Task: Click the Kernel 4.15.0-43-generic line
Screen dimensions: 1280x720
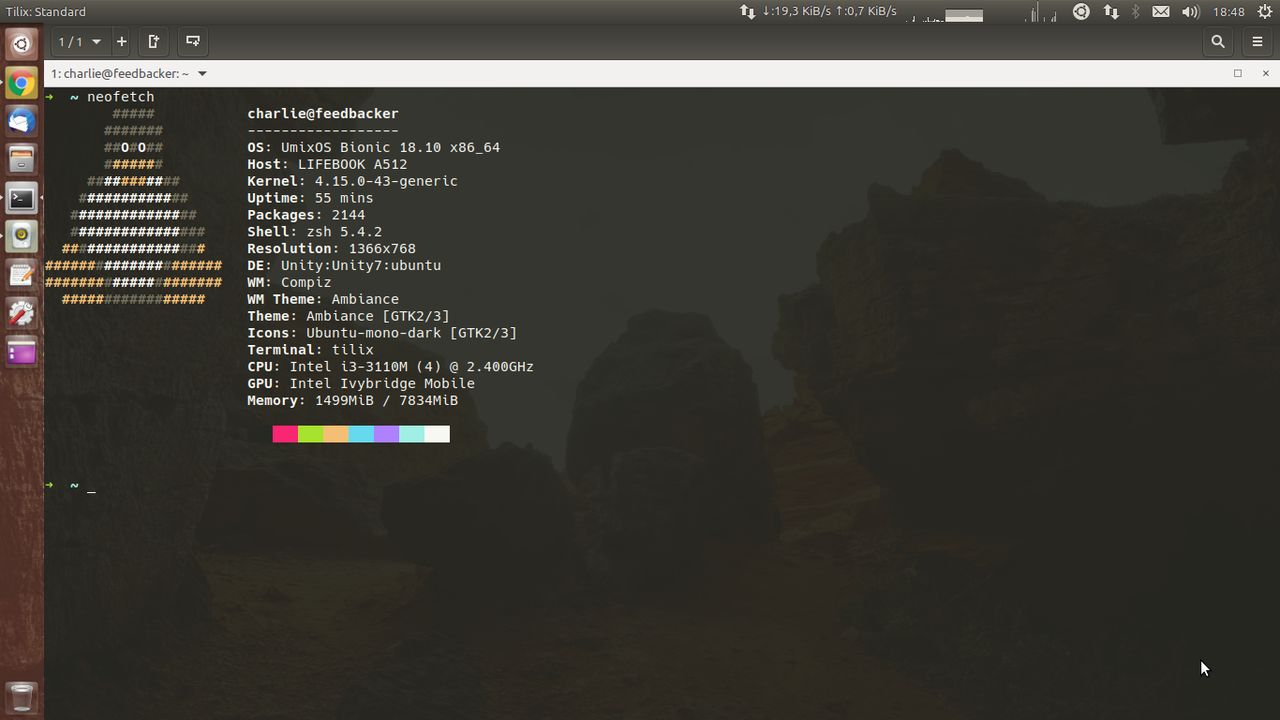Action: [x=353, y=181]
